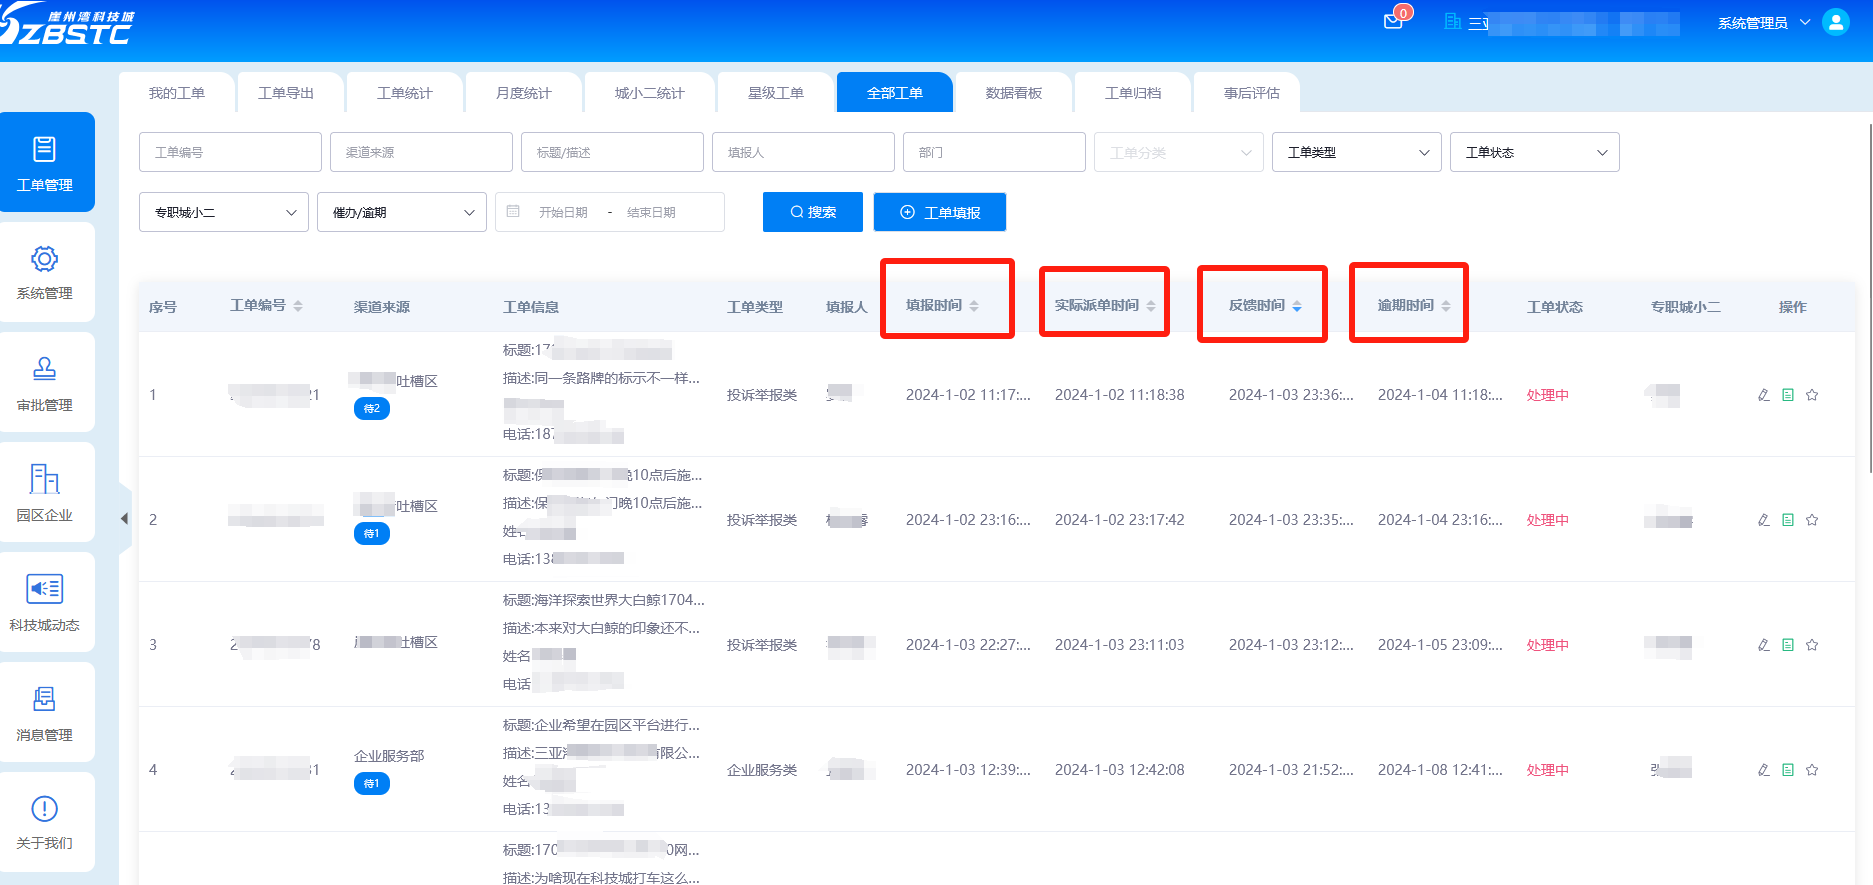Image resolution: width=1873 pixels, height=885 pixels.
Task: Click the 待1 badge in row 2
Action: click(x=372, y=534)
